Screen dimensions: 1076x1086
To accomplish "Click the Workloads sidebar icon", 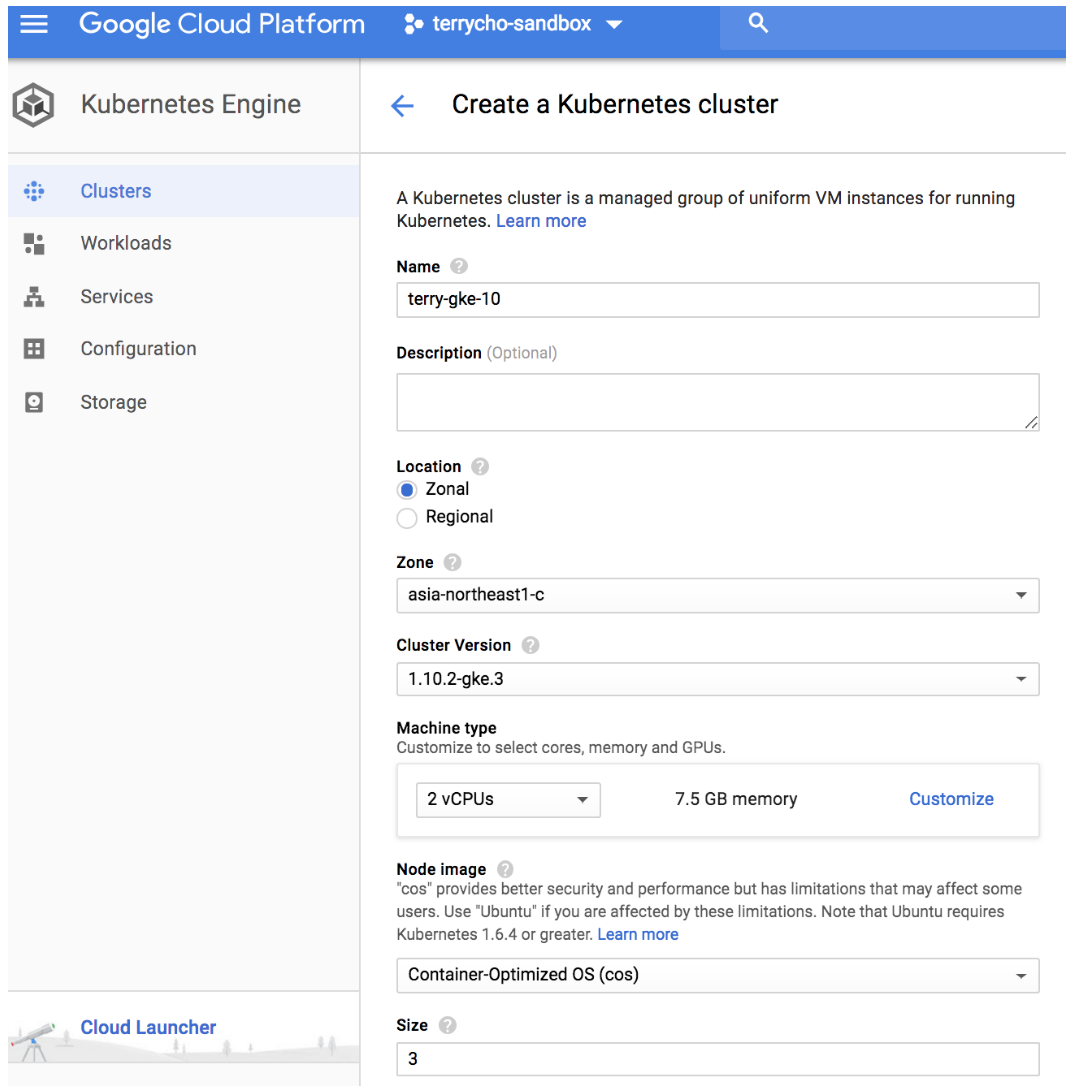I will pos(33,244).
